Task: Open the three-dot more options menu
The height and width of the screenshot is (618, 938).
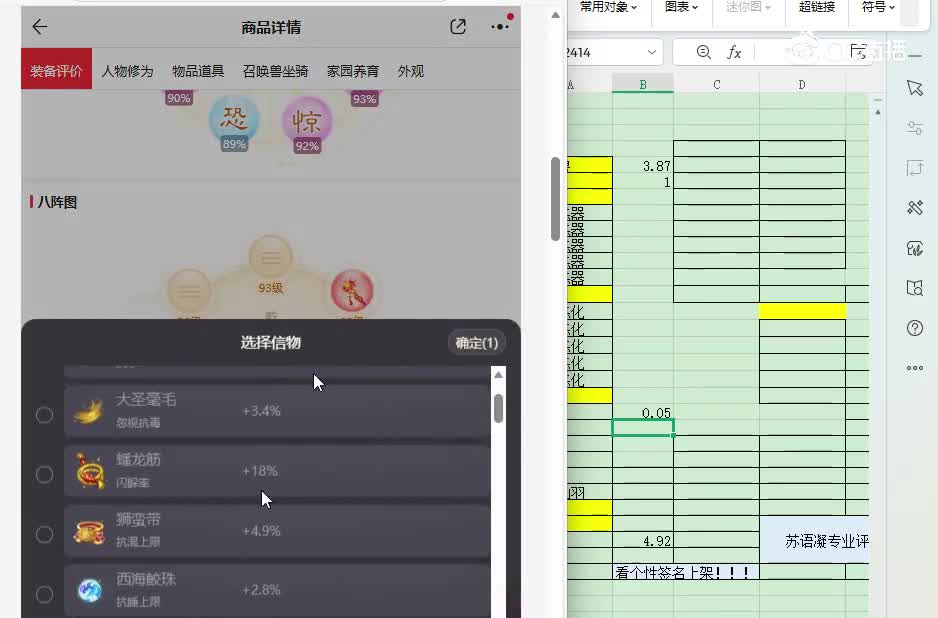Action: [500, 26]
